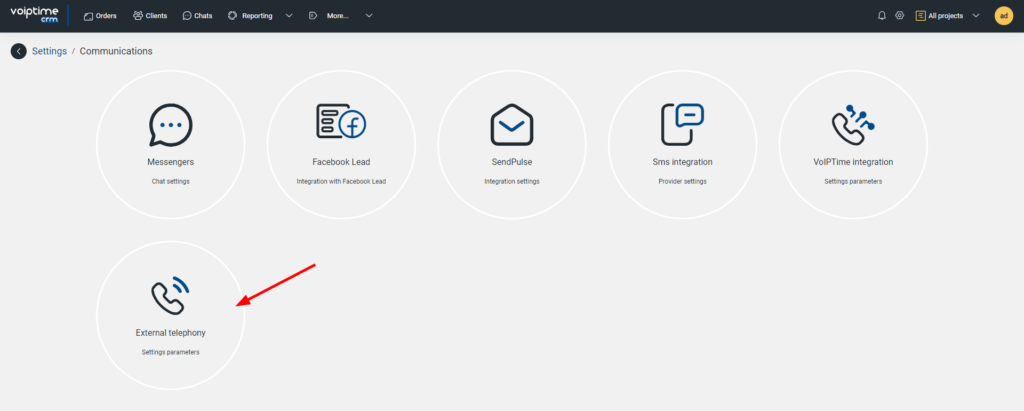This screenshot has width=1024, height=411.
Task: Click the SendPulse envelope icon
Action: coord(511,125)
